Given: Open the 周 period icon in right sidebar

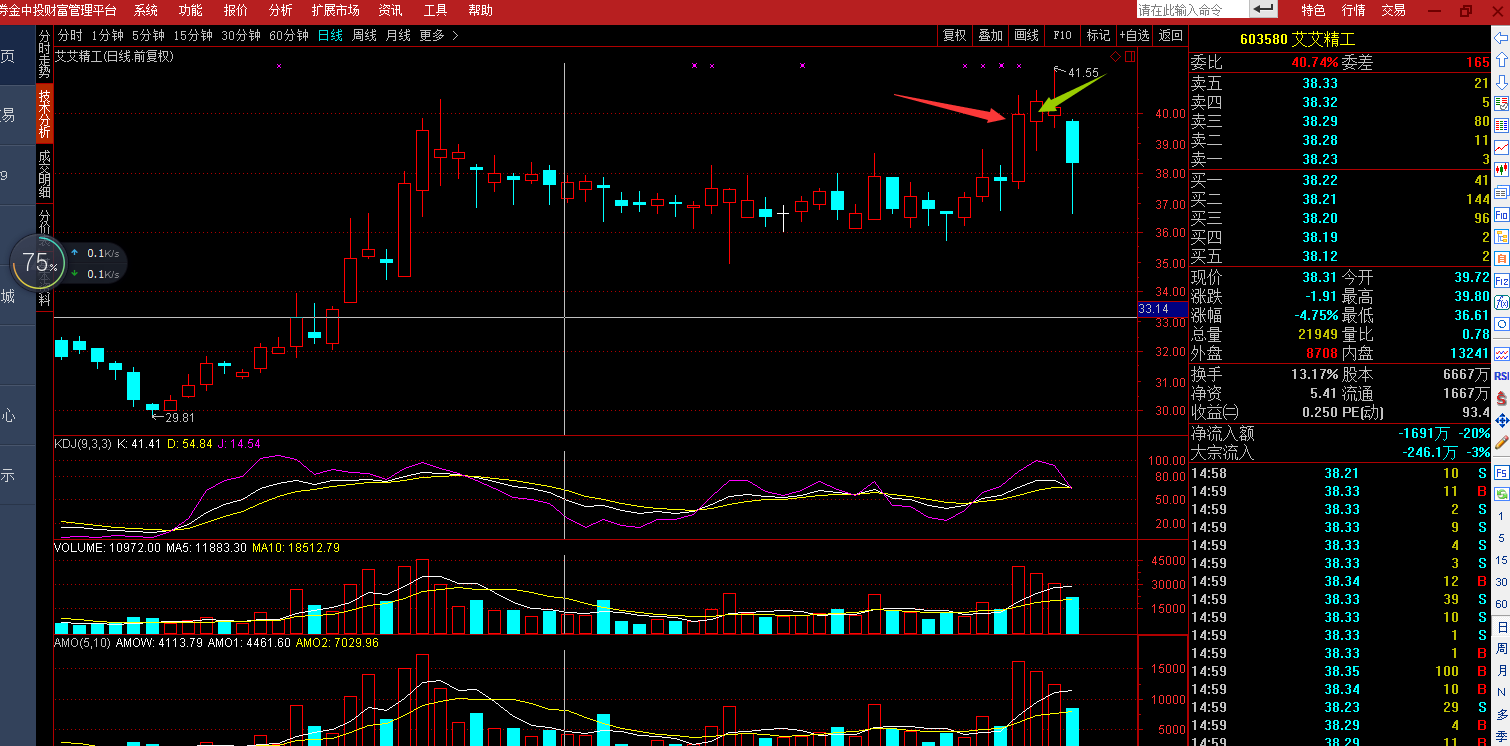Looking at the screenshot, I should [1501, 649].
